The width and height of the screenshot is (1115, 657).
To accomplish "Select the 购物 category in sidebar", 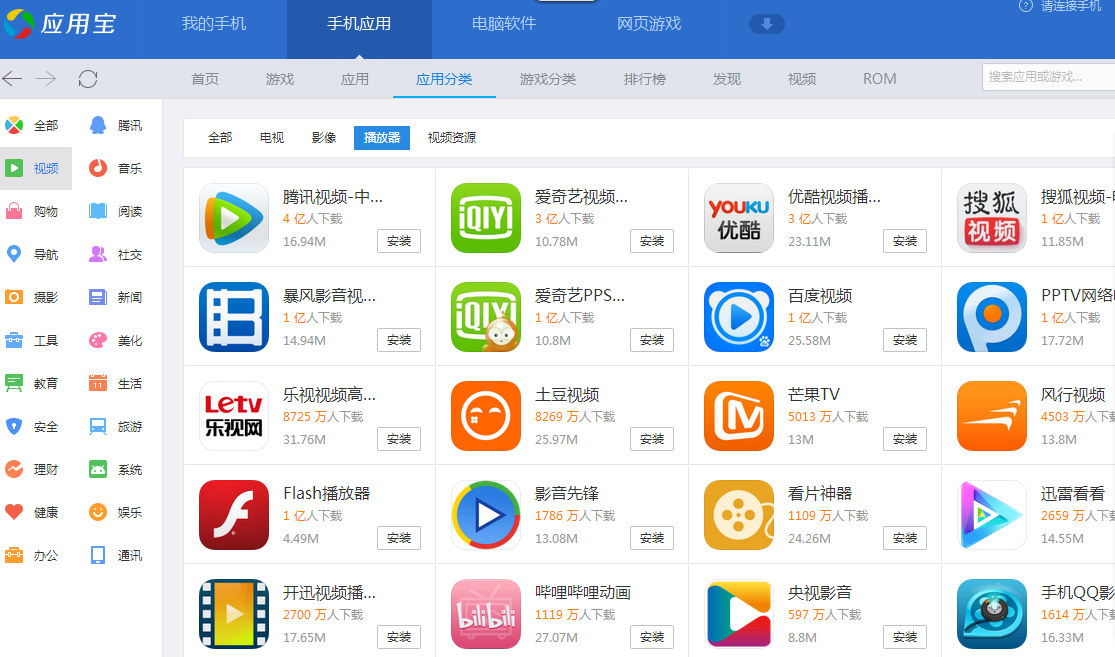I will pyautogui.click(x=31, y=211).
